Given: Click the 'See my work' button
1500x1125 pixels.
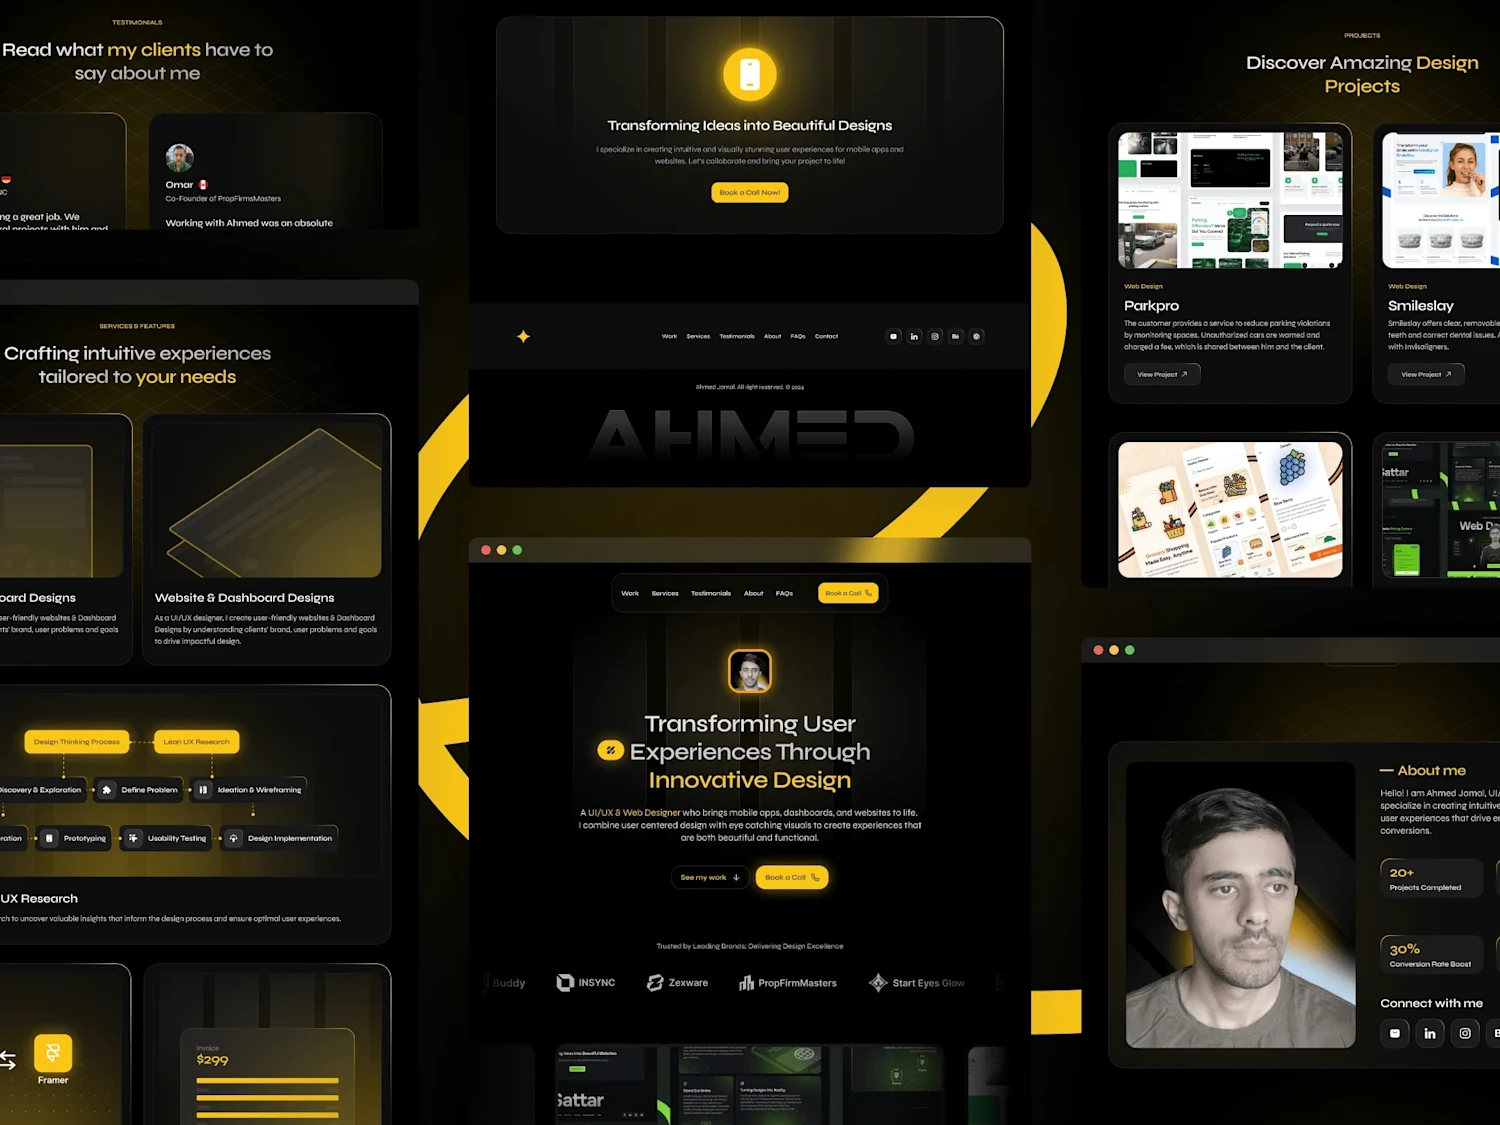Looking at the screenshot, I should pos(710,877).
